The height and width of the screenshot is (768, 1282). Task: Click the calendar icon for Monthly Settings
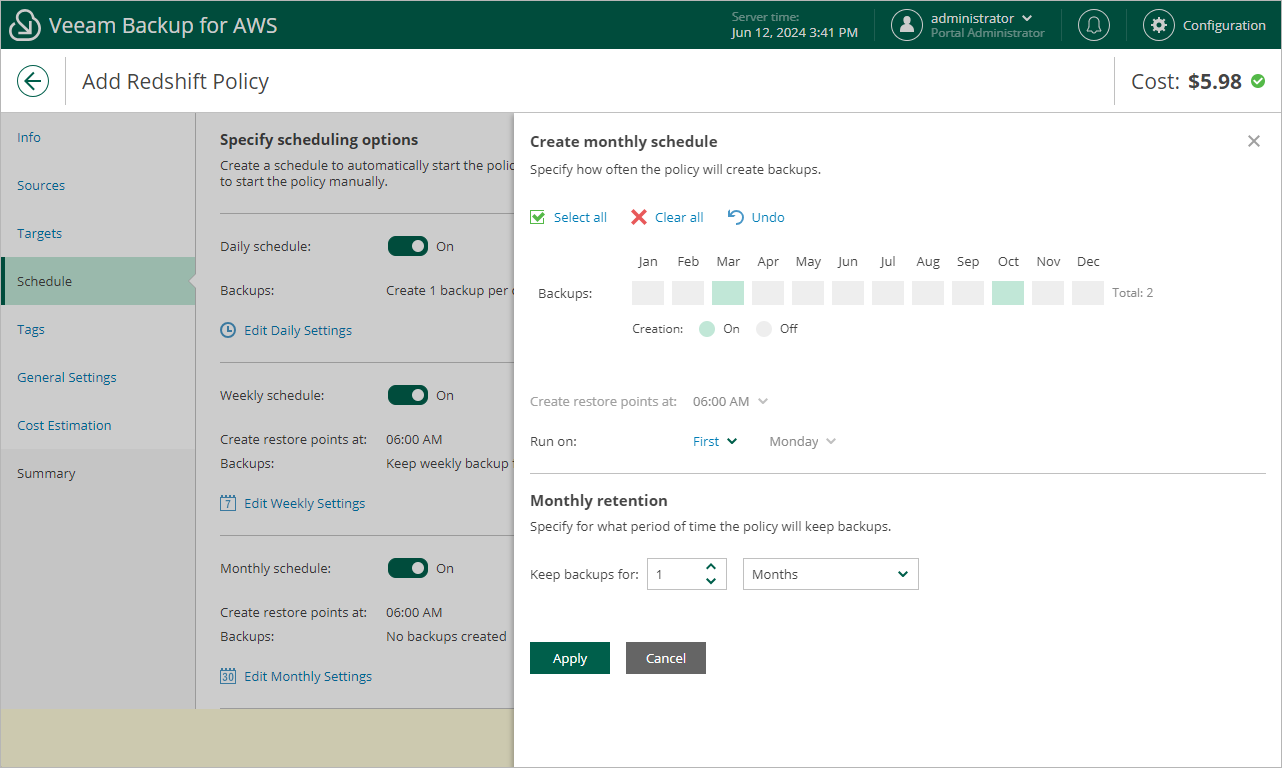228,676
